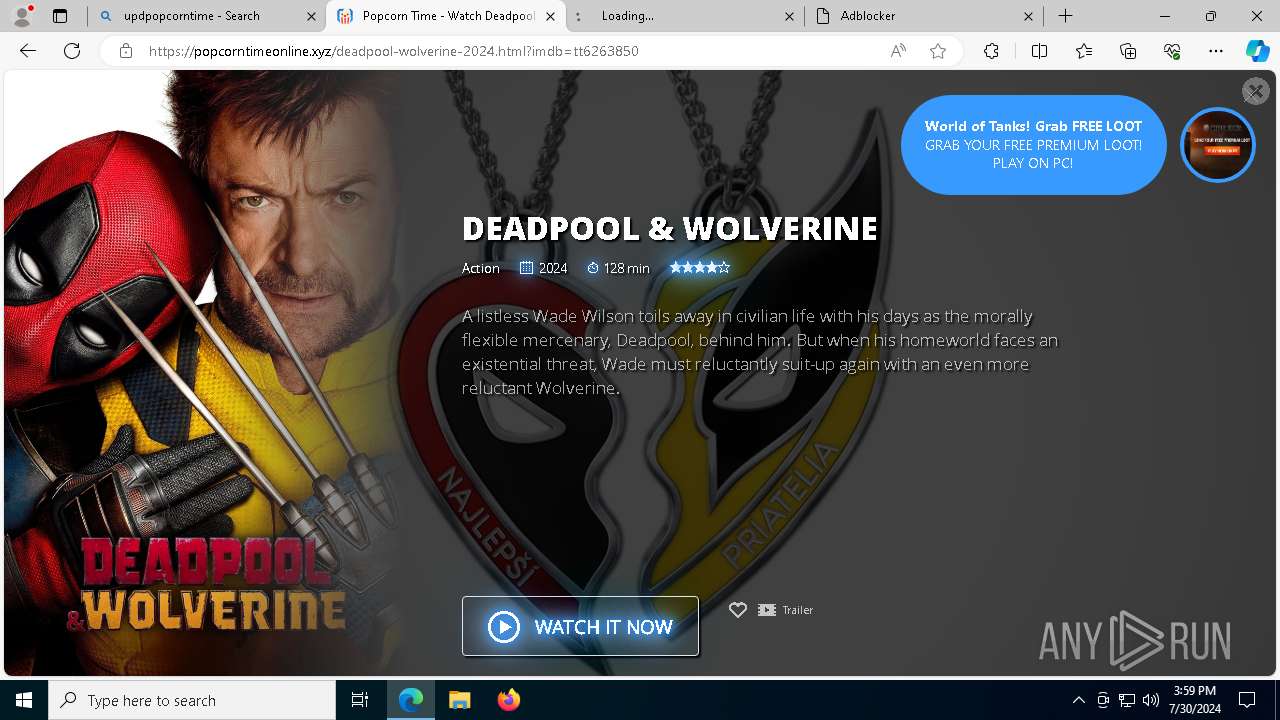Open Edge Settings and more menu

[1216, 51]
